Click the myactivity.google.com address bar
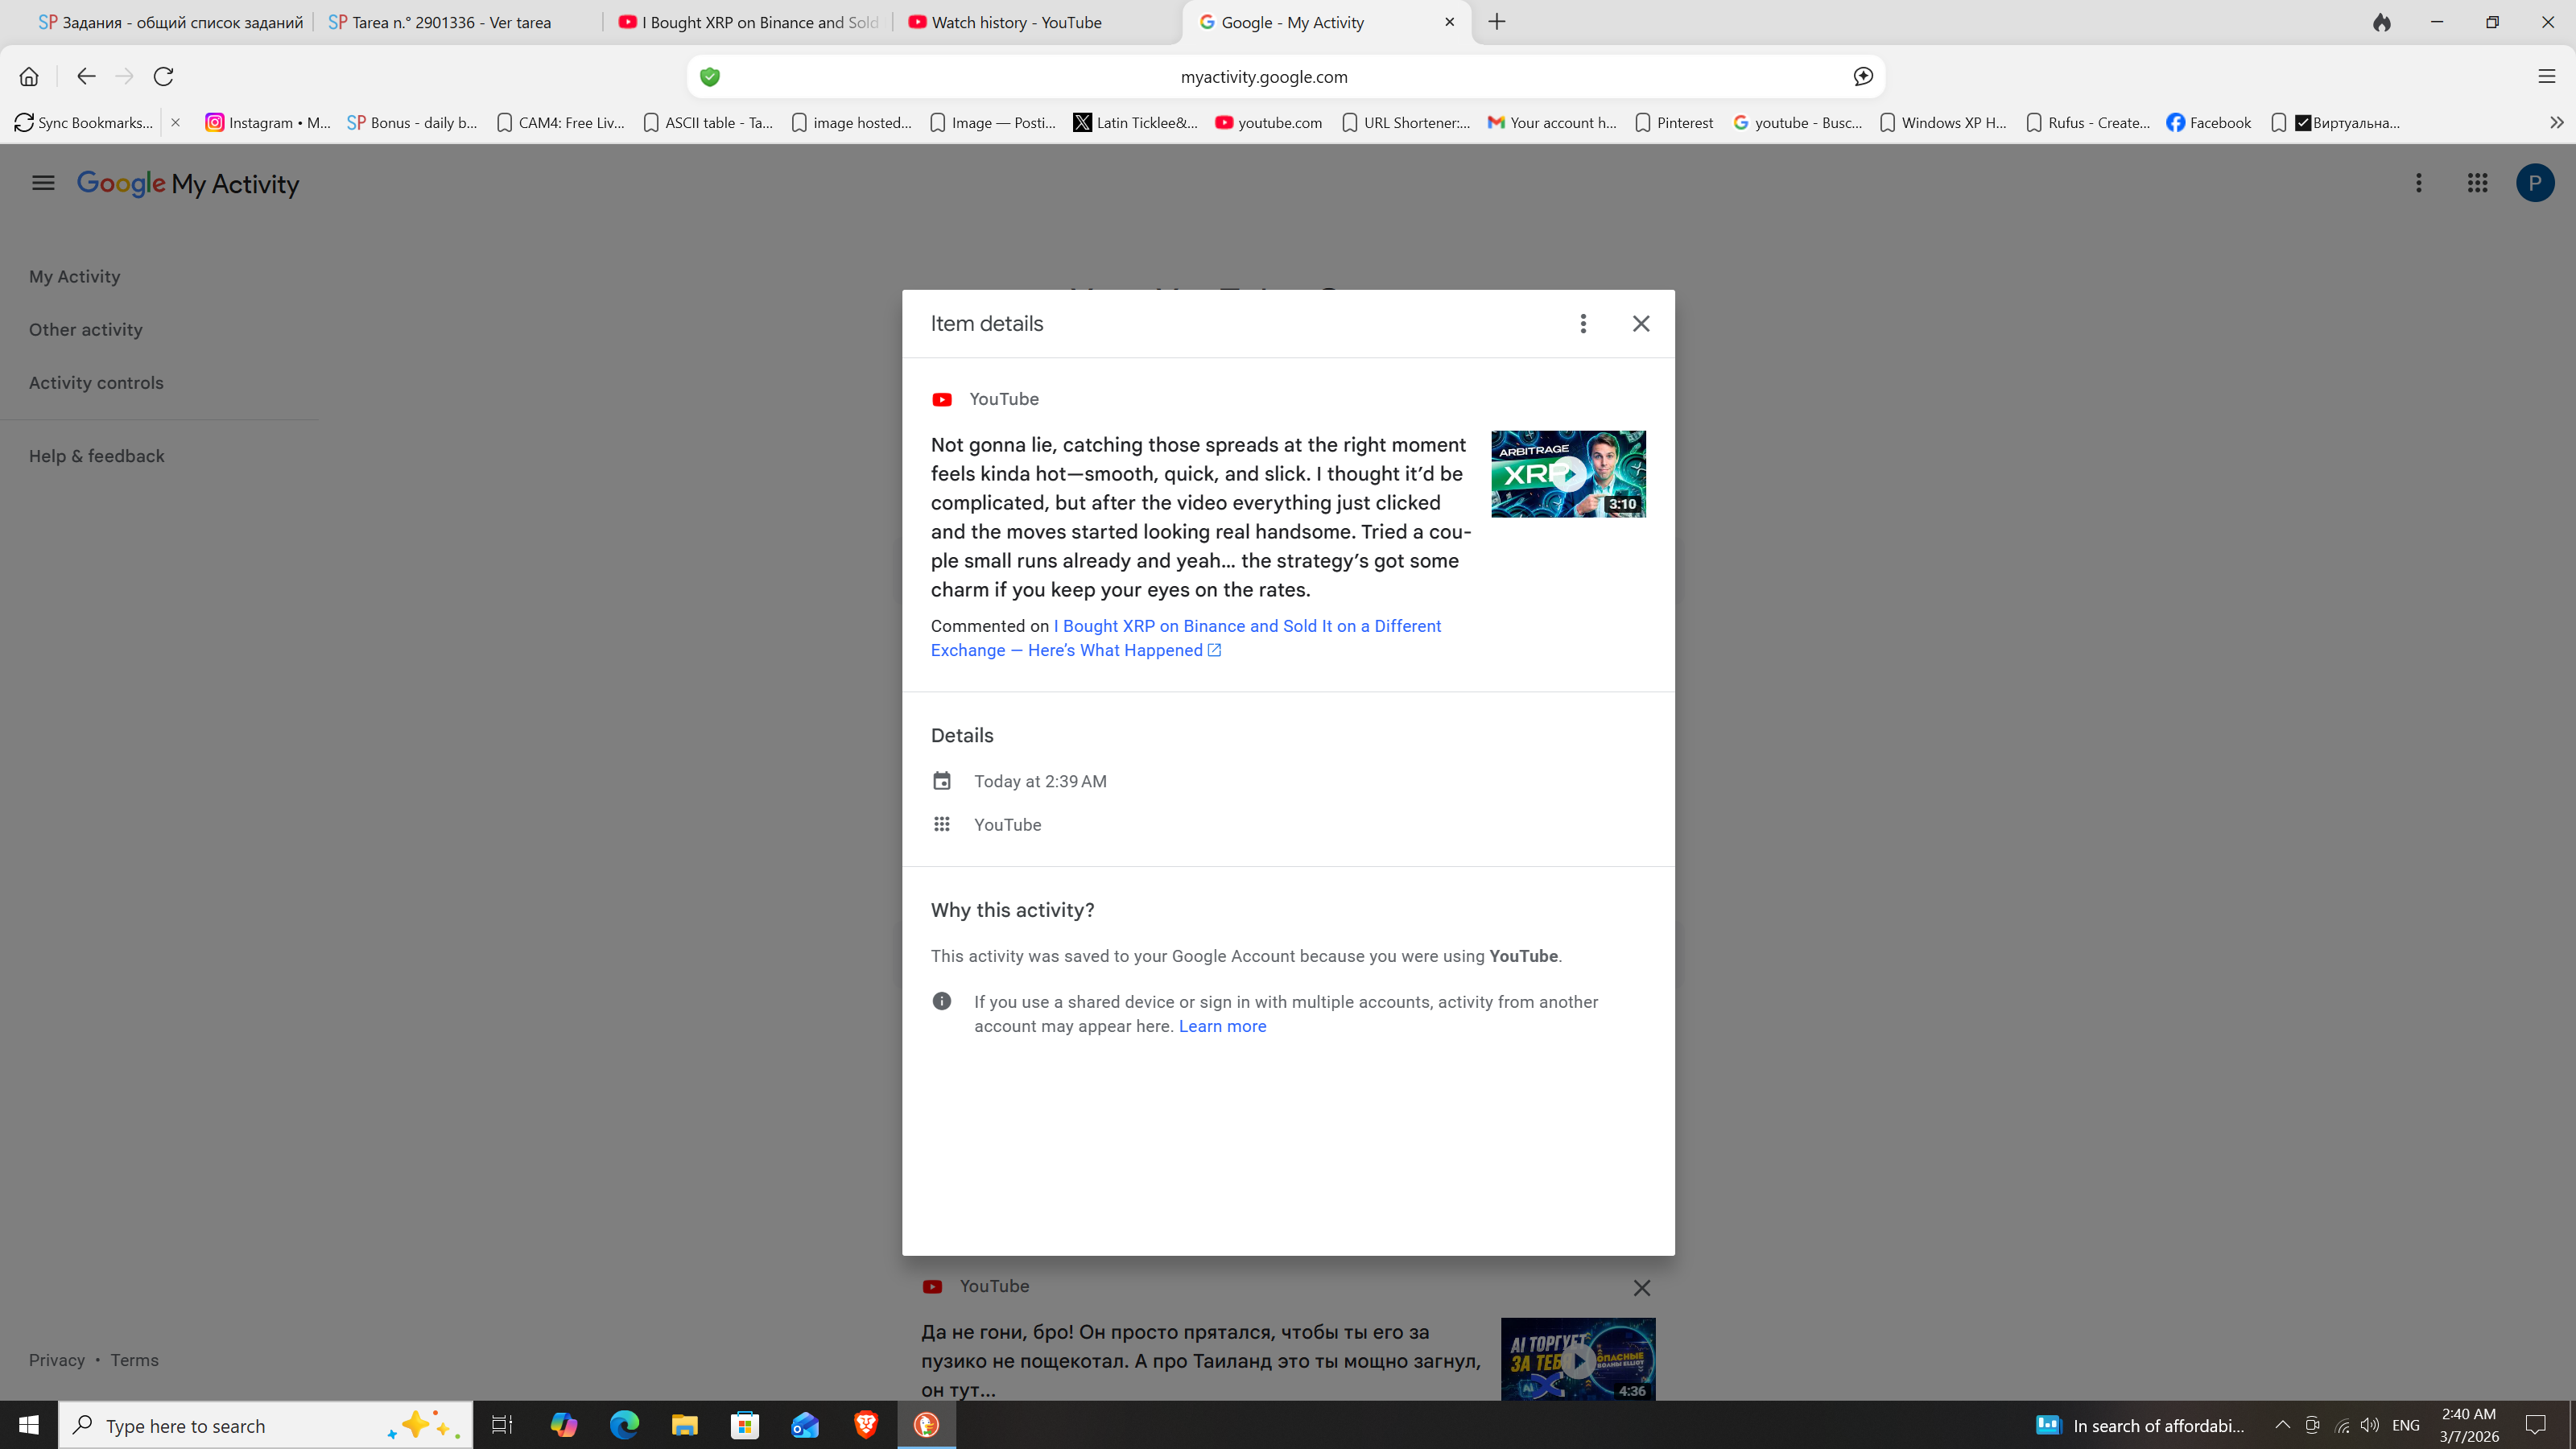 click(1263, 77)
